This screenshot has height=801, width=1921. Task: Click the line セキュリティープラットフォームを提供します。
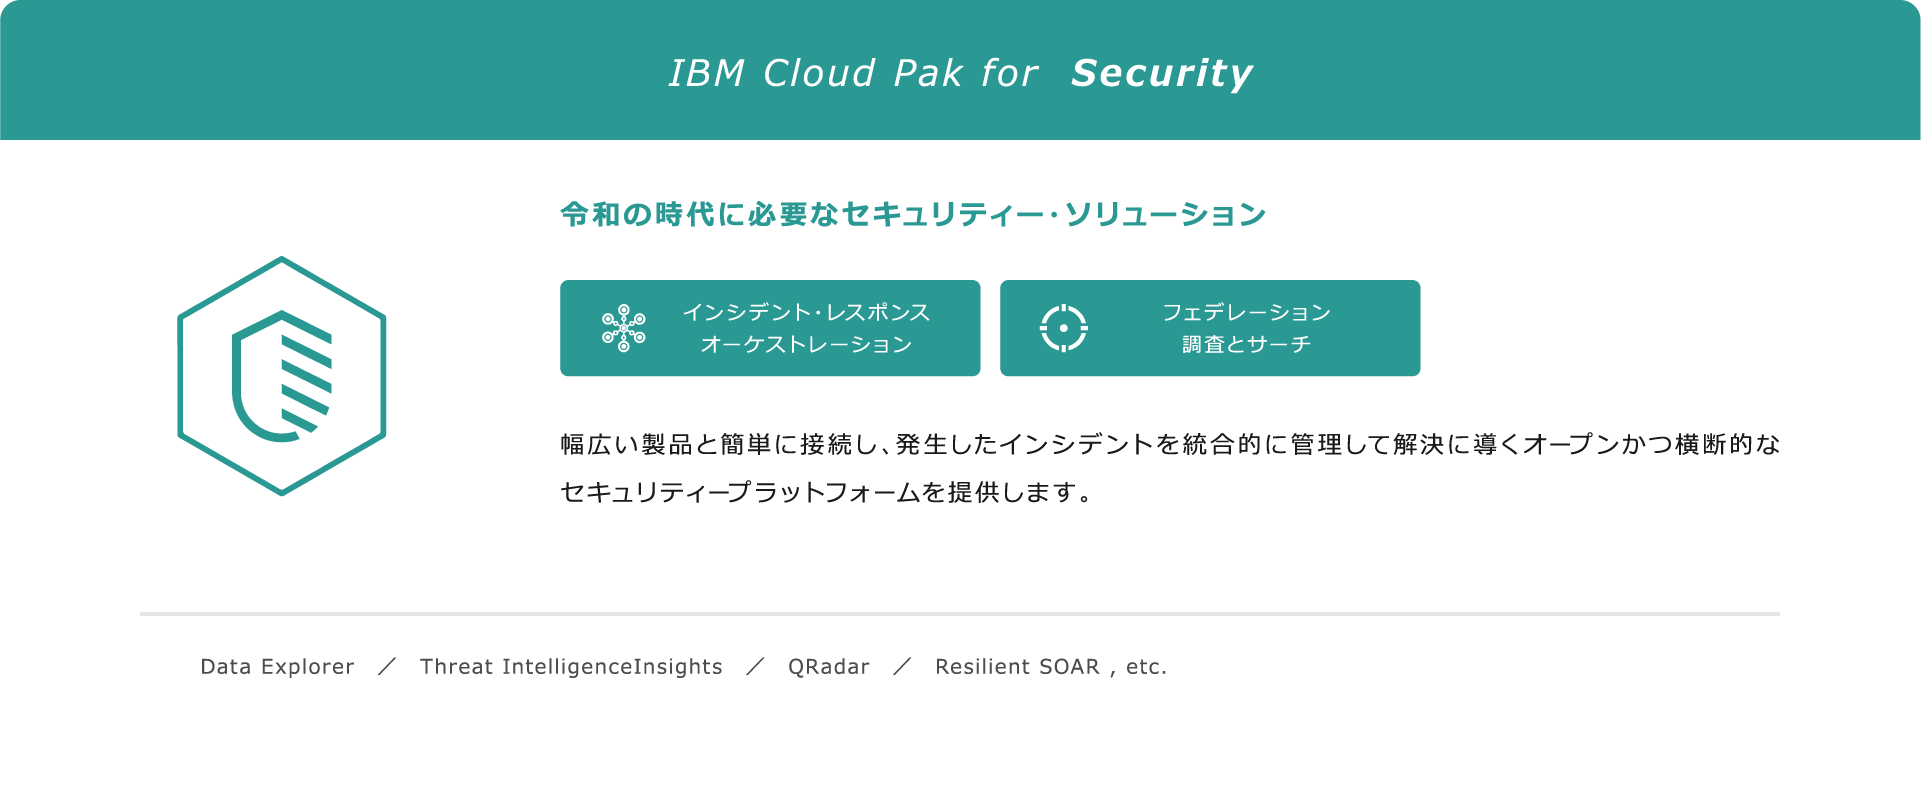[827, 492]
